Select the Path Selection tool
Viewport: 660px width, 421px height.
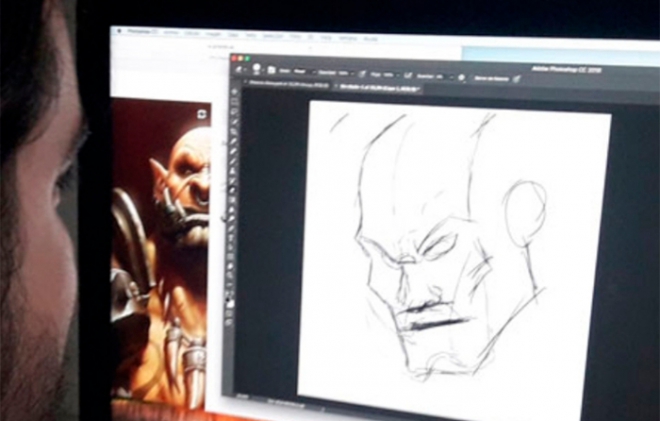click(x=232, y=248)
